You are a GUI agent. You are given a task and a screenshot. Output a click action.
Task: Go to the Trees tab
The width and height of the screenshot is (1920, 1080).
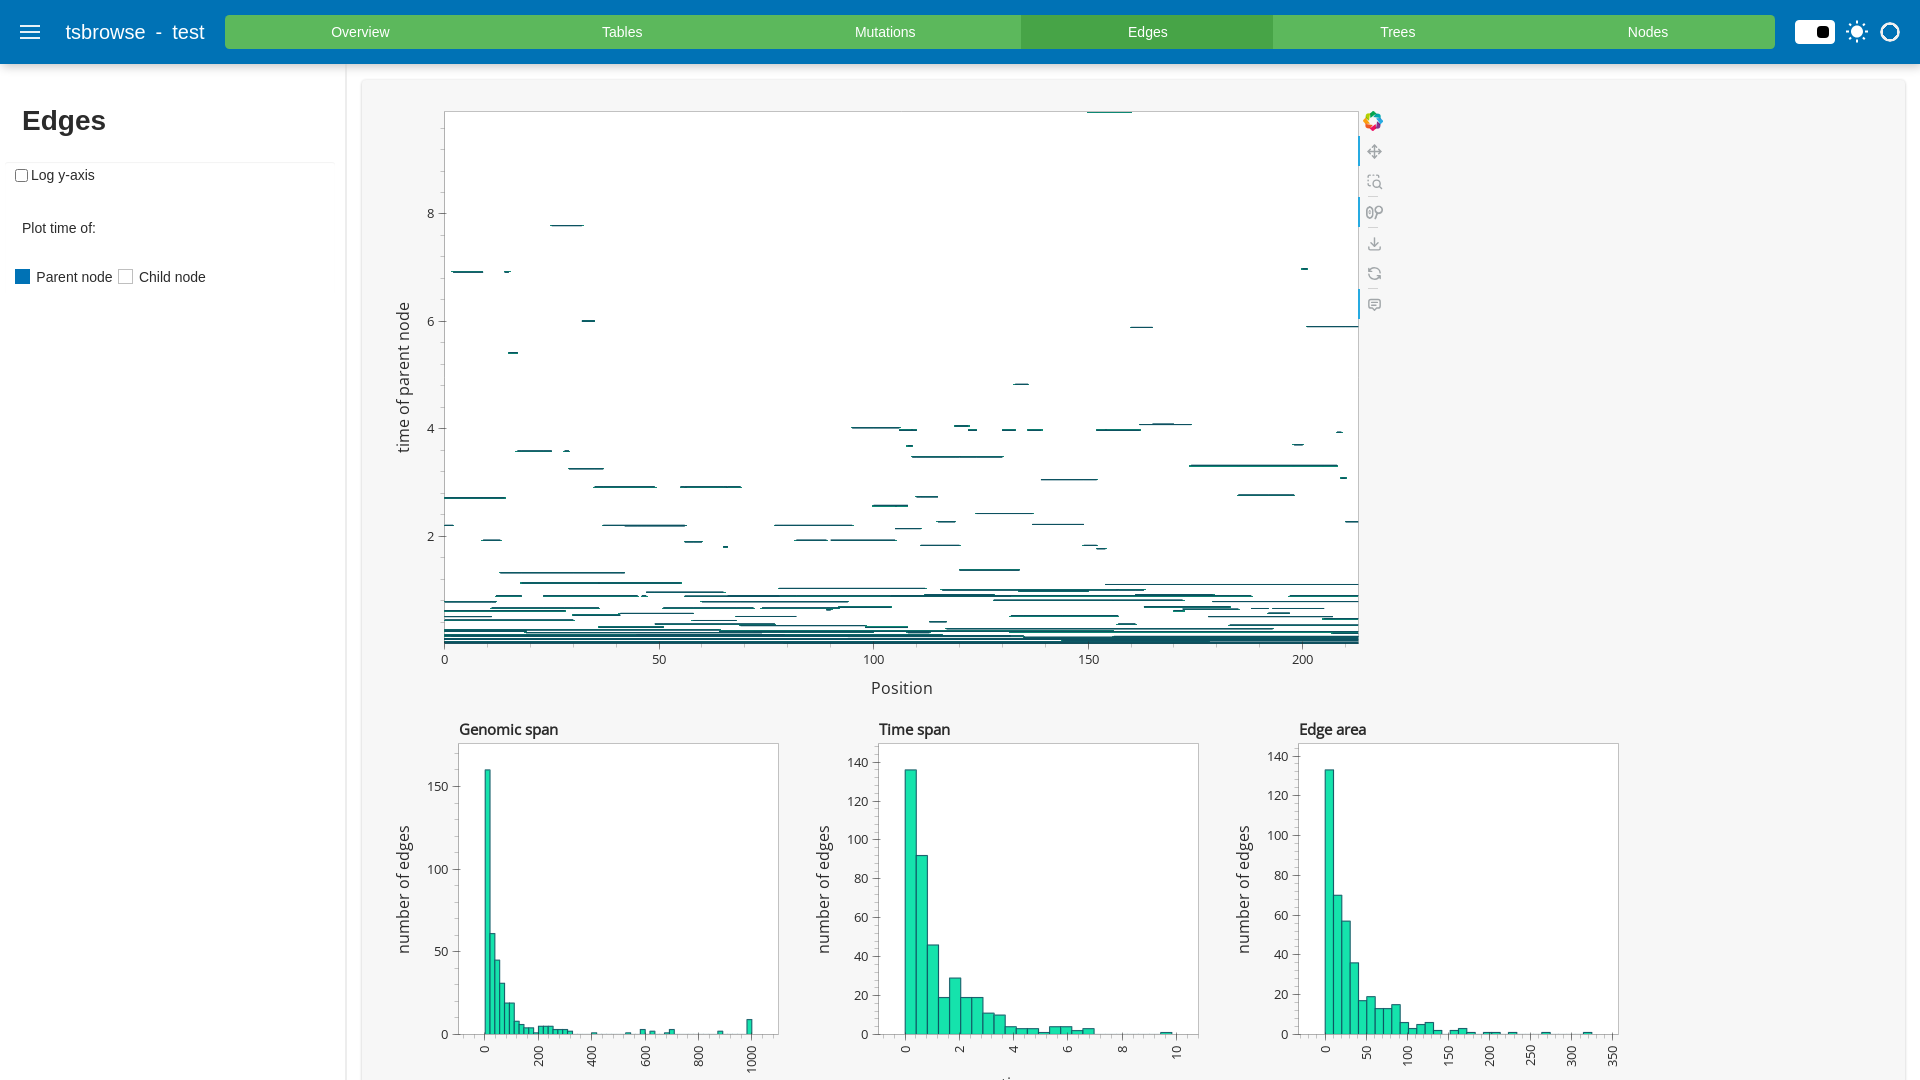pyautogui.click(x=1397, y=32)
